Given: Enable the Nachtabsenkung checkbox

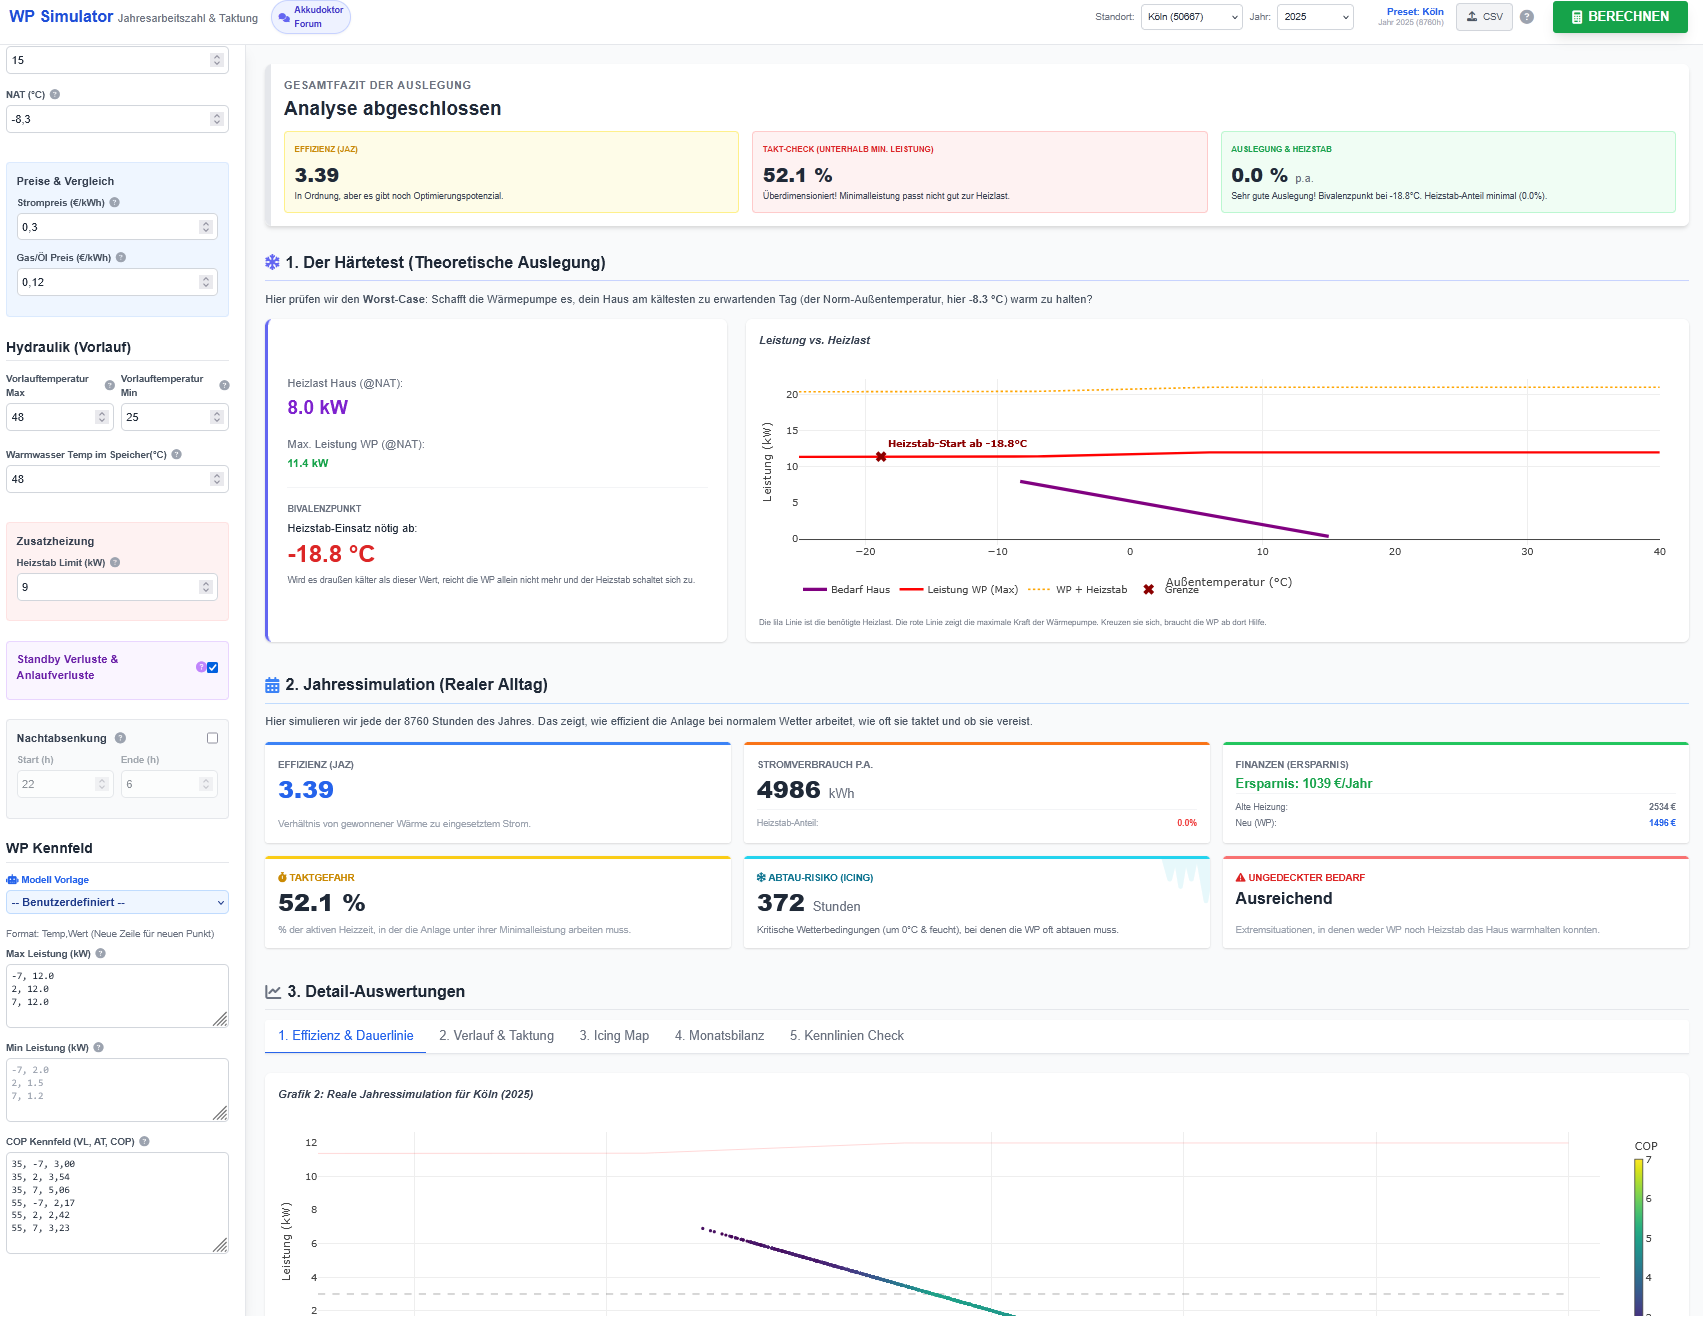Looking at the screenshot, I should (212, 738).
